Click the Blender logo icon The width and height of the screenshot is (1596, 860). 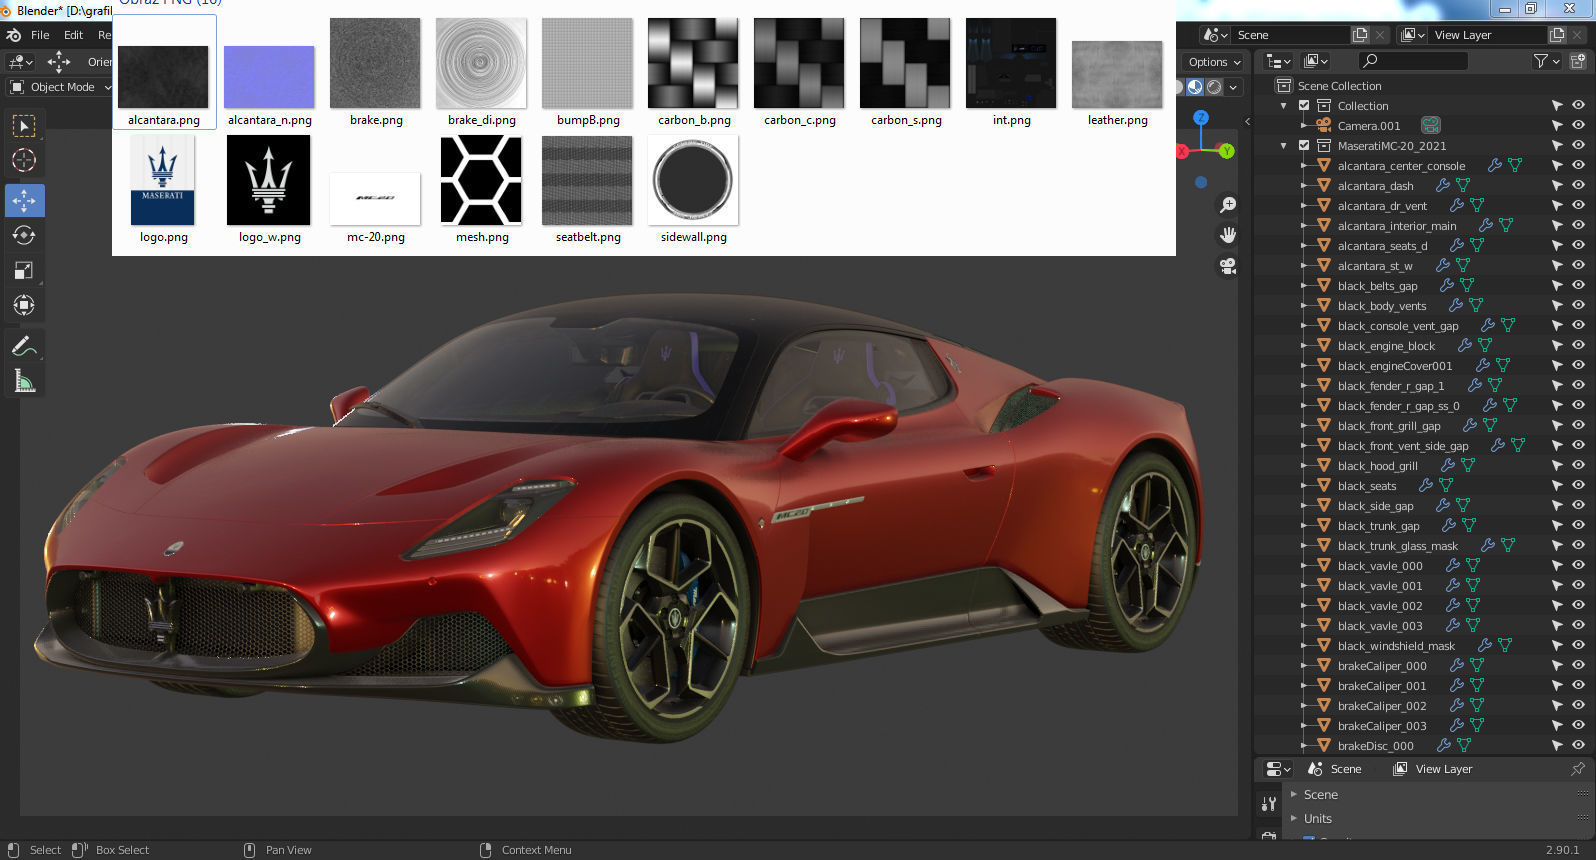[x=14, y=35]
